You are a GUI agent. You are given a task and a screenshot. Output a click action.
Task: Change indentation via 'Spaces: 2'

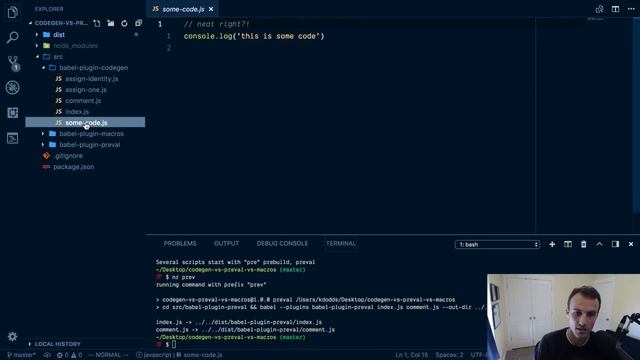click(449, 355)
